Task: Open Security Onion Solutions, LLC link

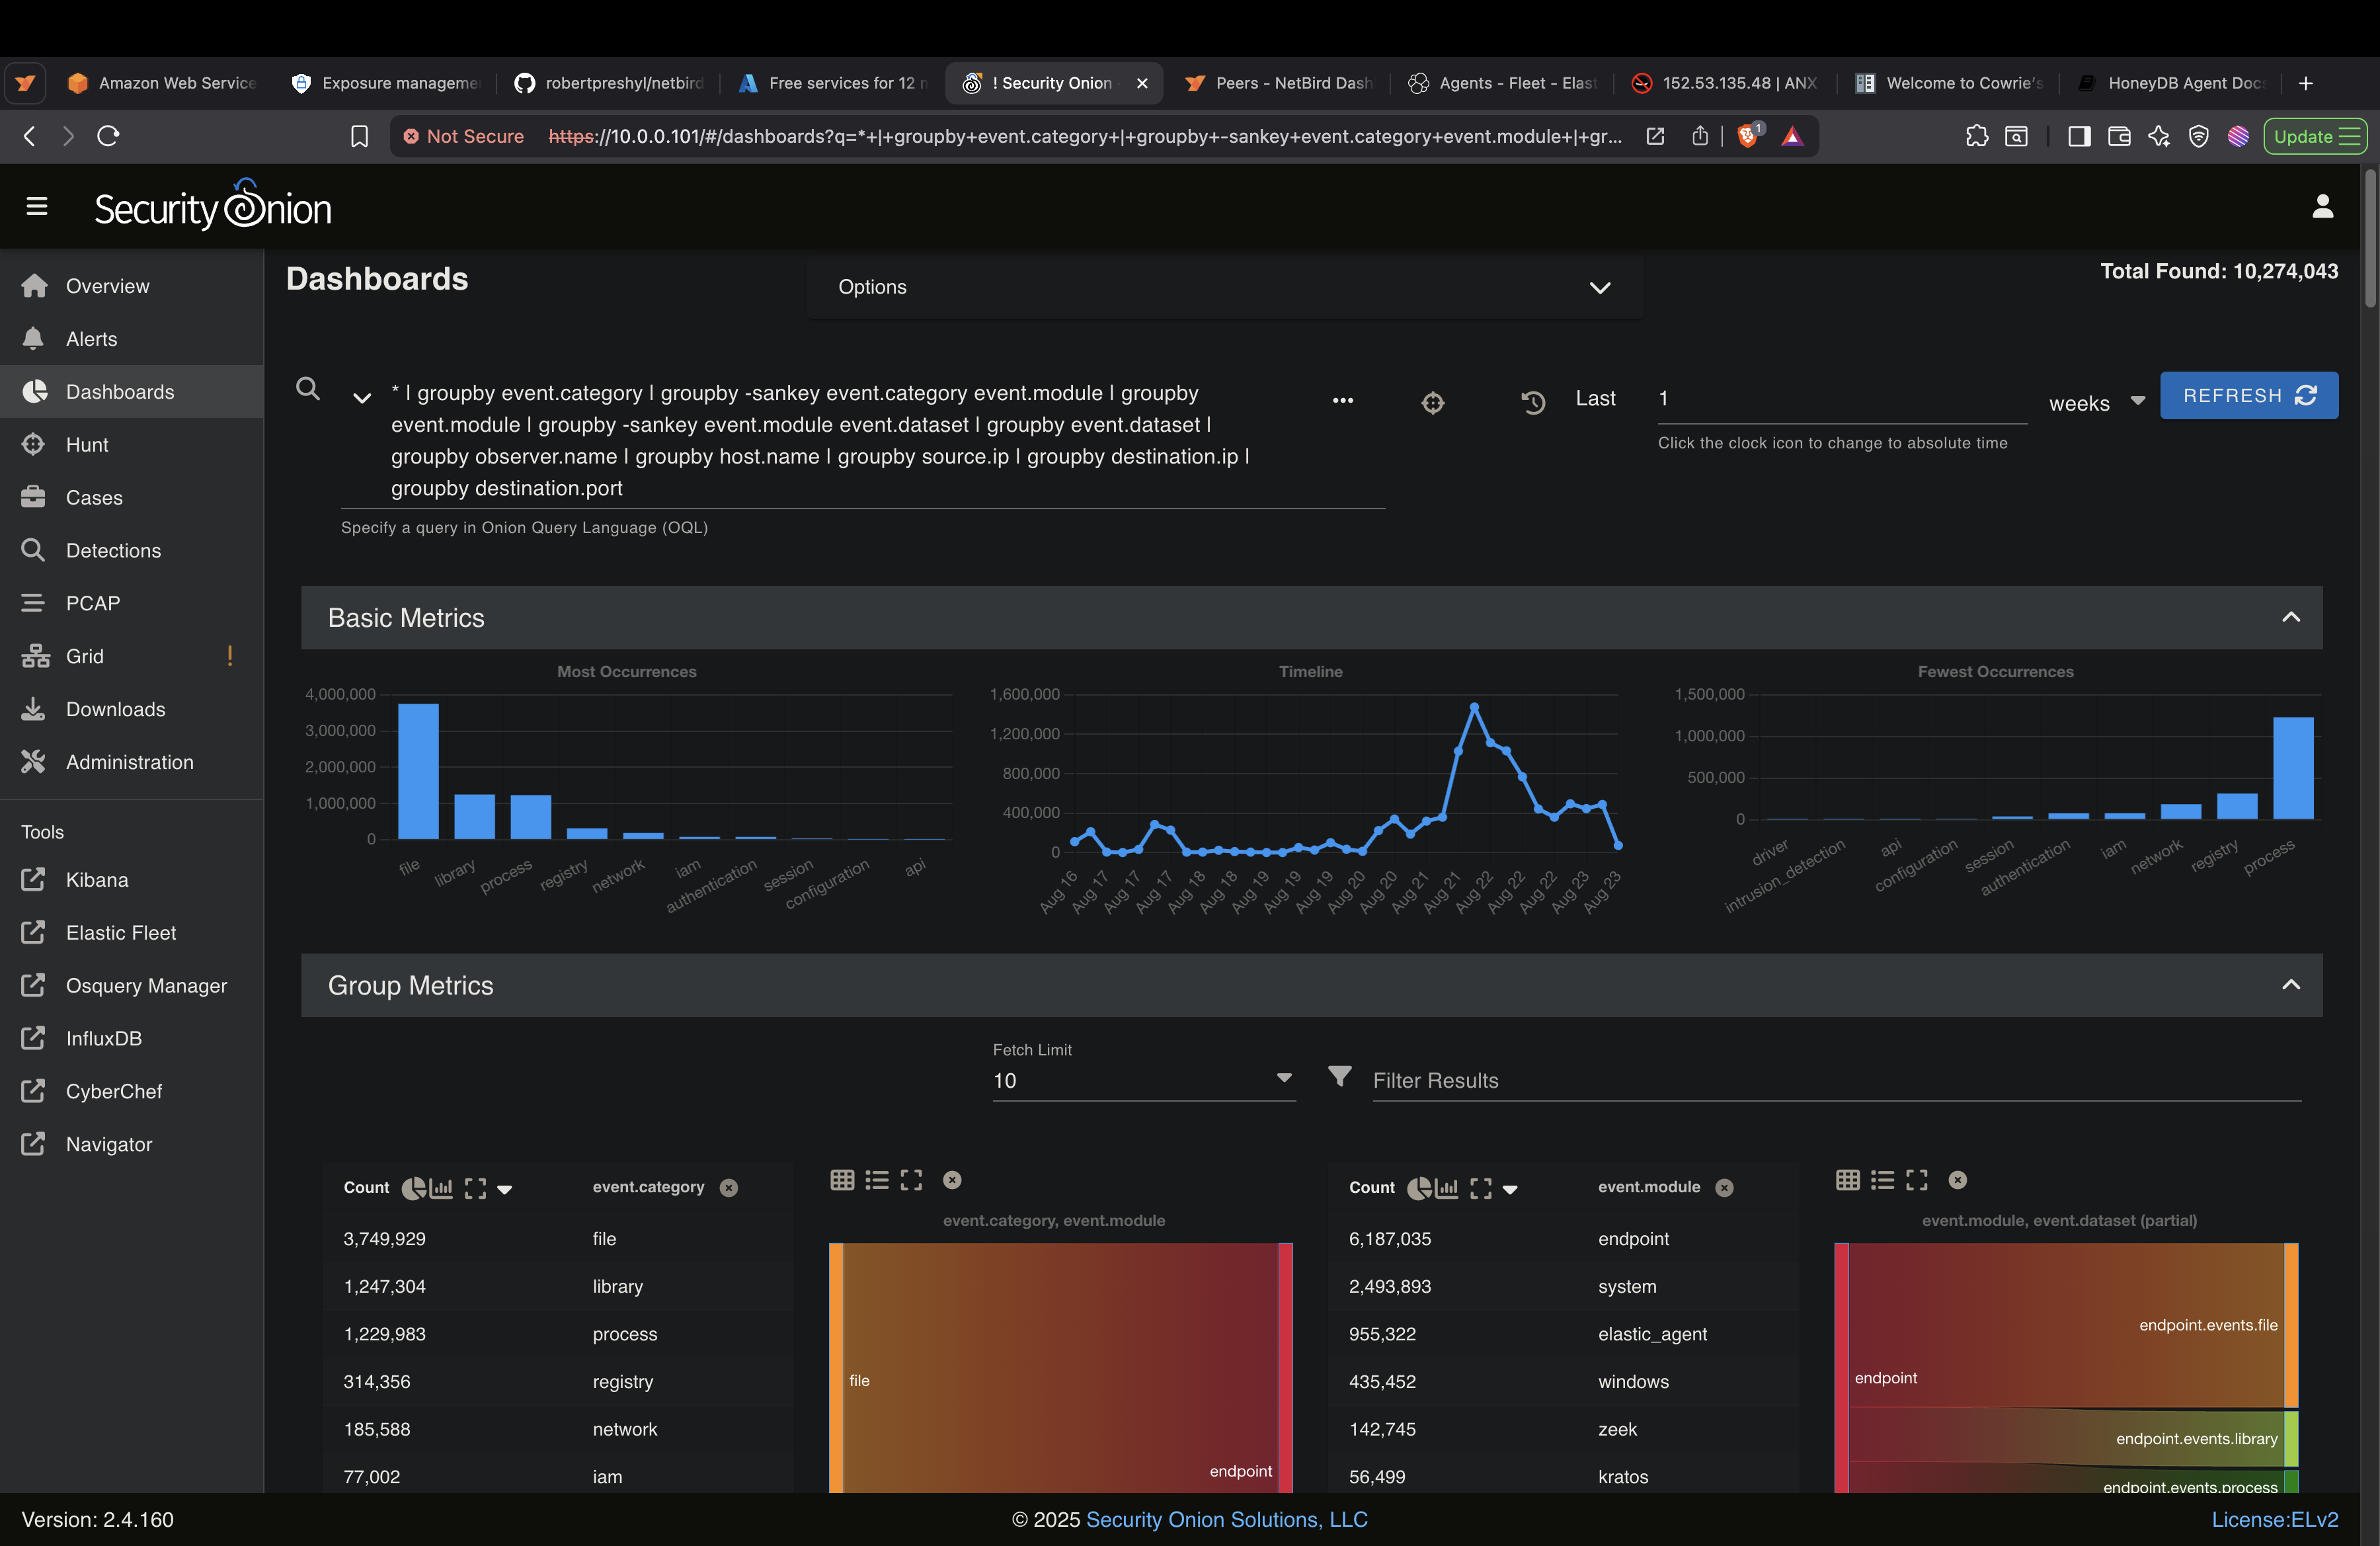Action: (x=1226, y=1519)
